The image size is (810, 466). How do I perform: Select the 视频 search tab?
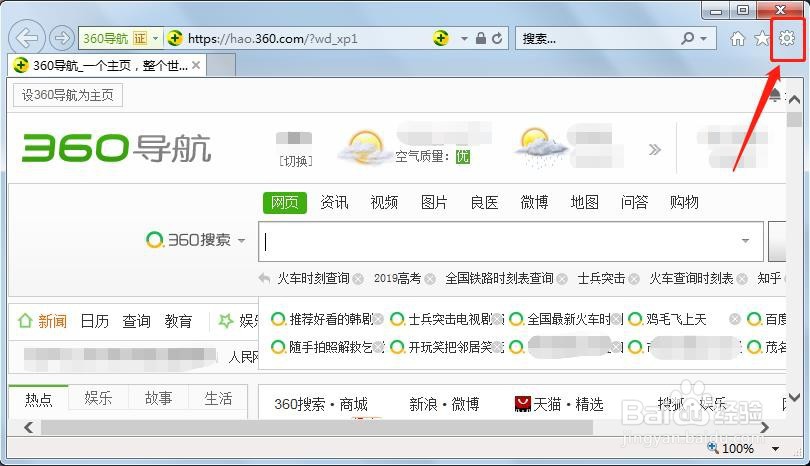point(384,203)
